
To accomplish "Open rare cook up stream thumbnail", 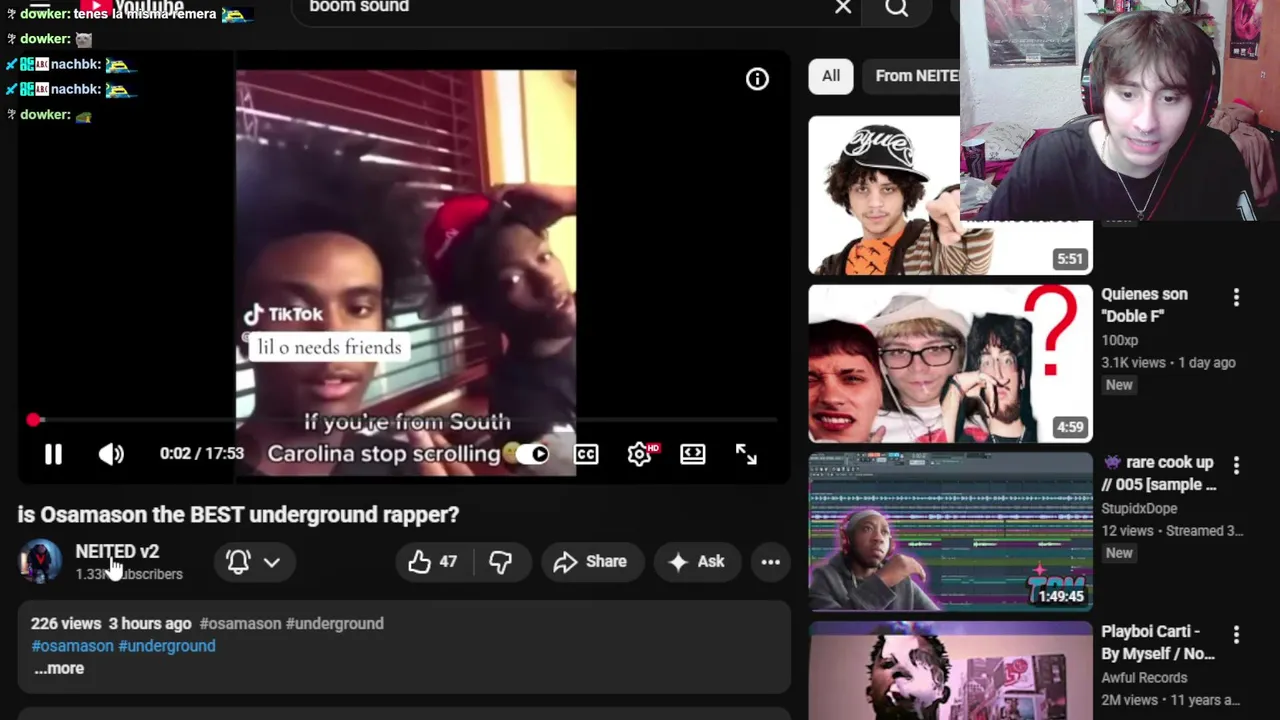I will point(950,532).
